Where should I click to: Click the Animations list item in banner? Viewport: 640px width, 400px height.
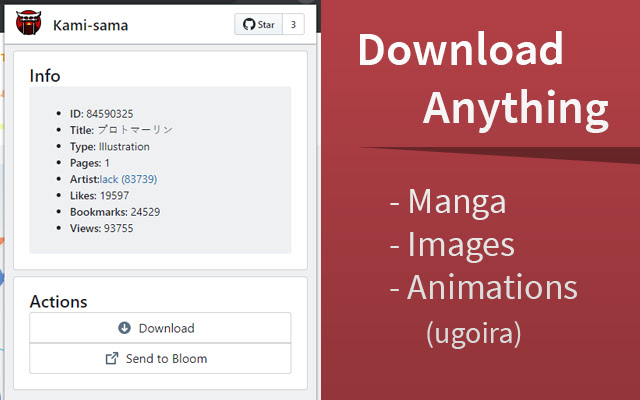[484, 287]
